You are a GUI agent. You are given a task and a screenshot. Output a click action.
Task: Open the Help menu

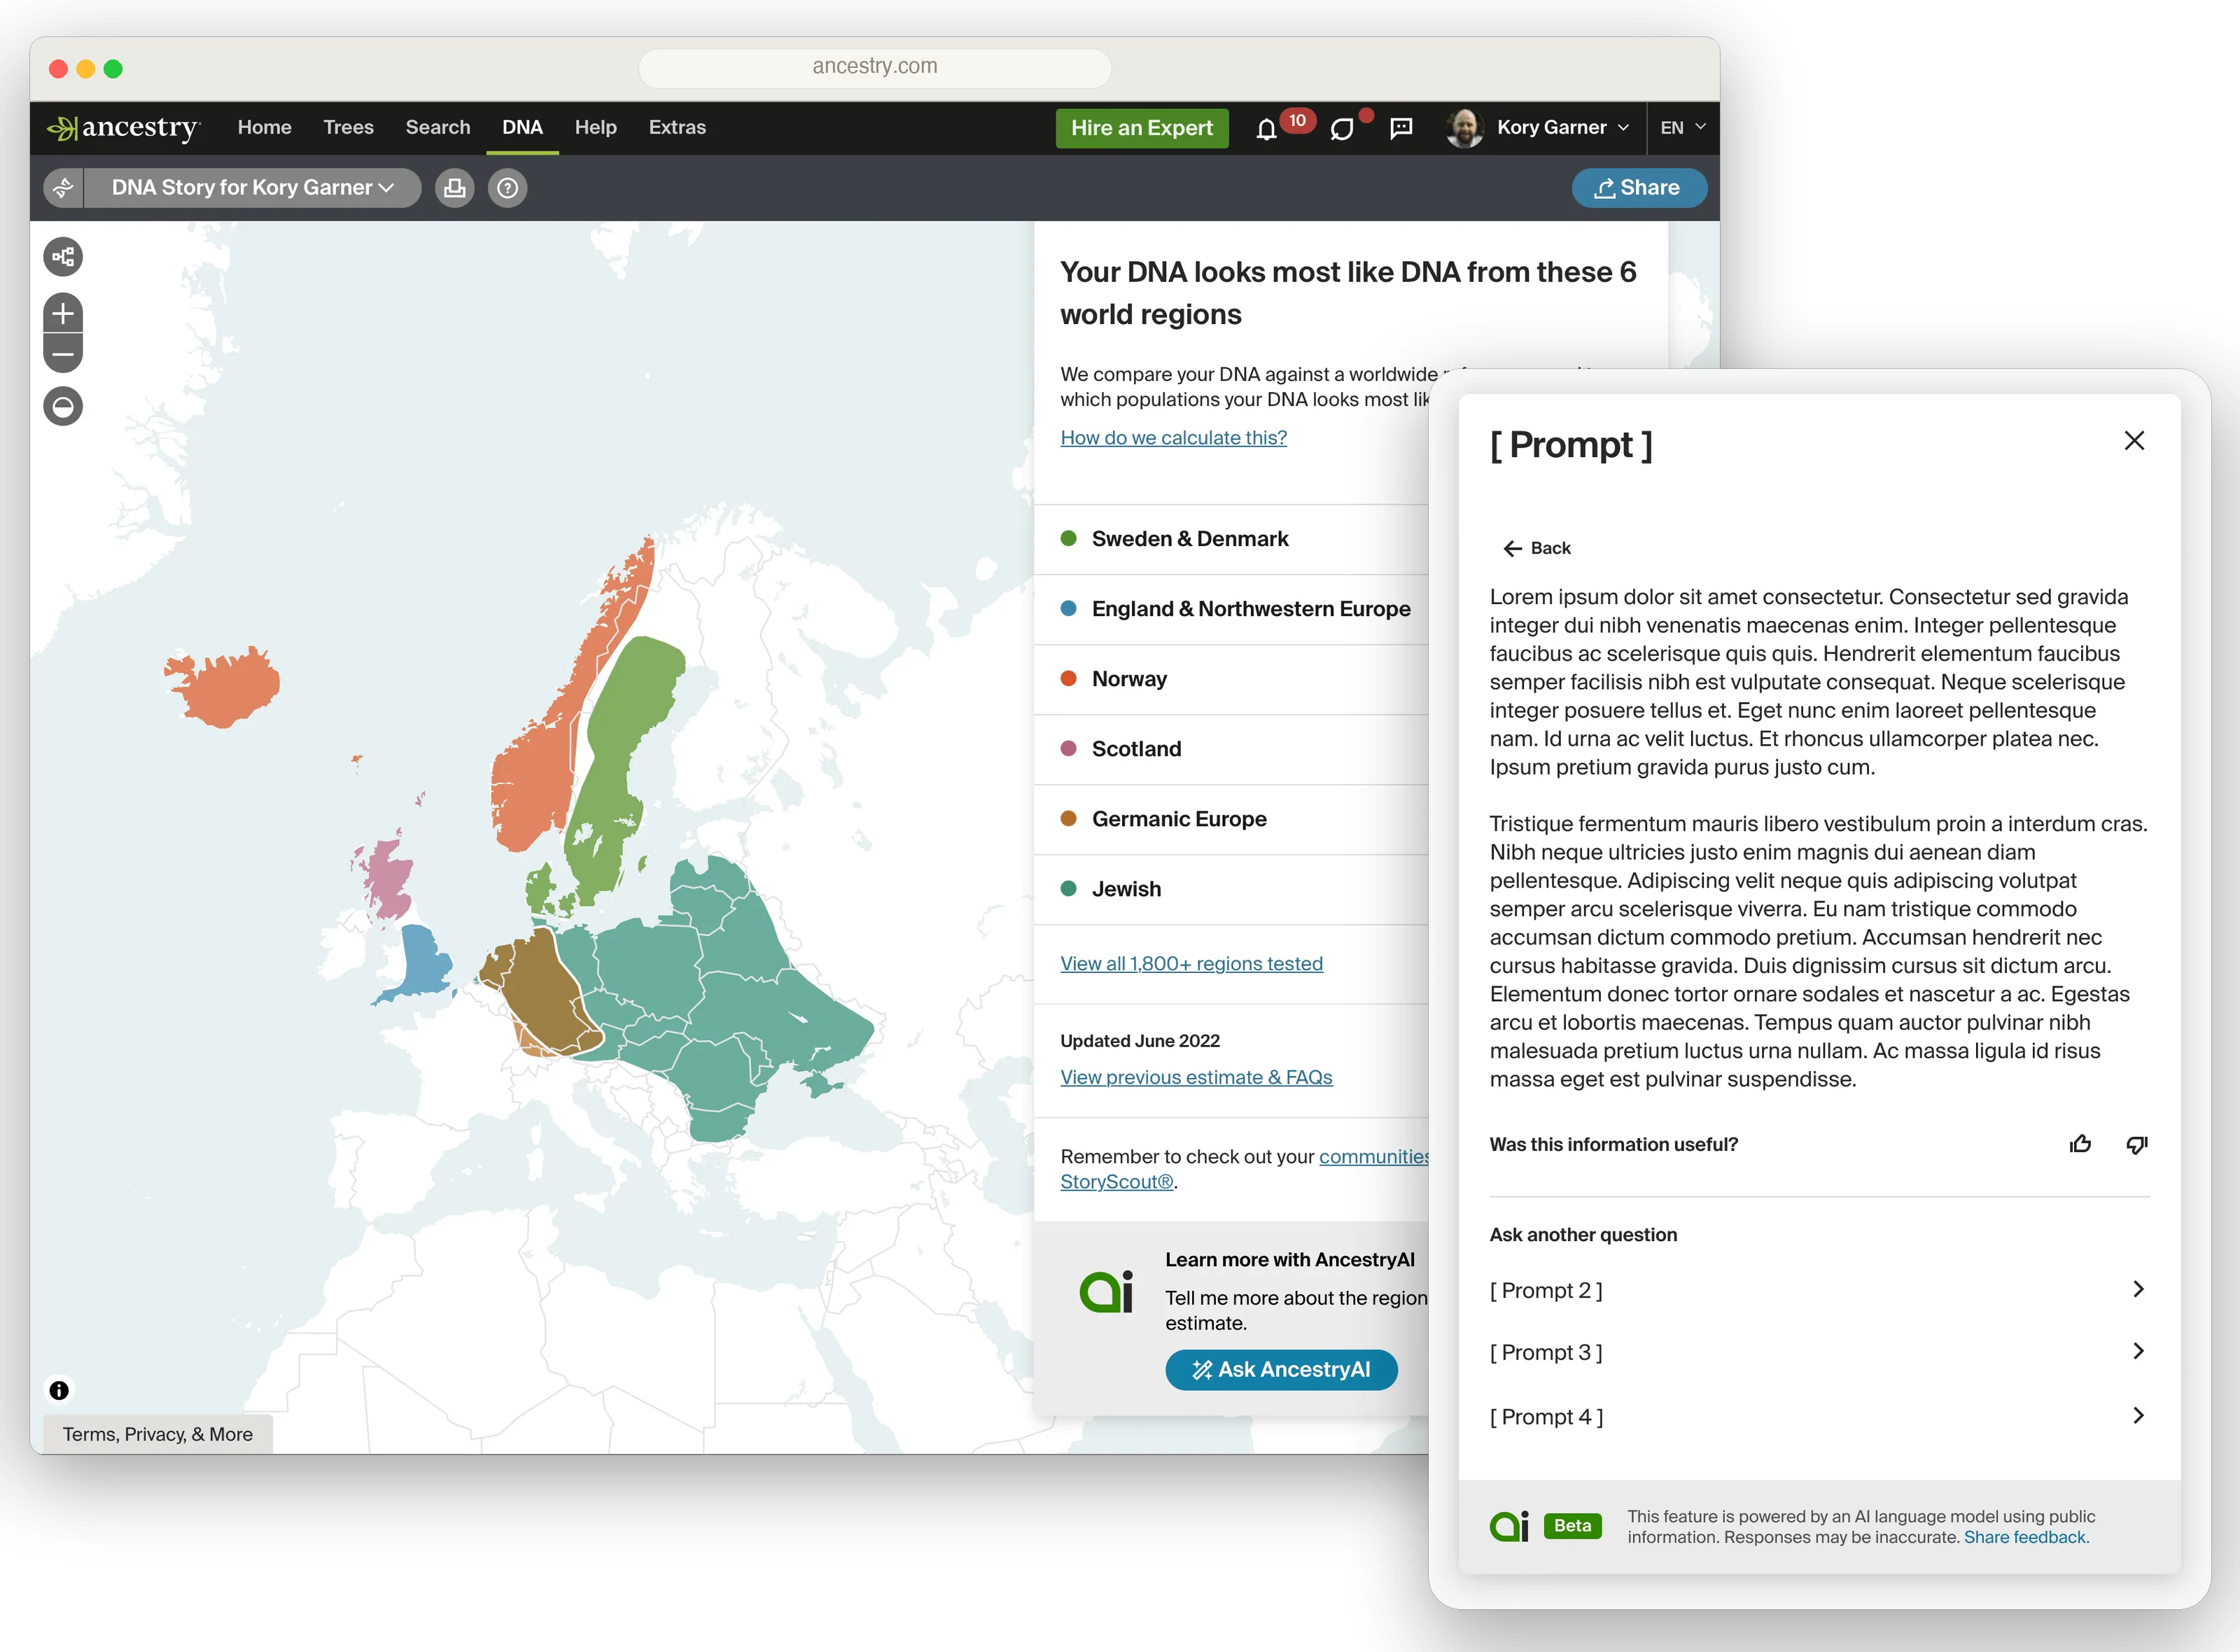click(595, 128)
